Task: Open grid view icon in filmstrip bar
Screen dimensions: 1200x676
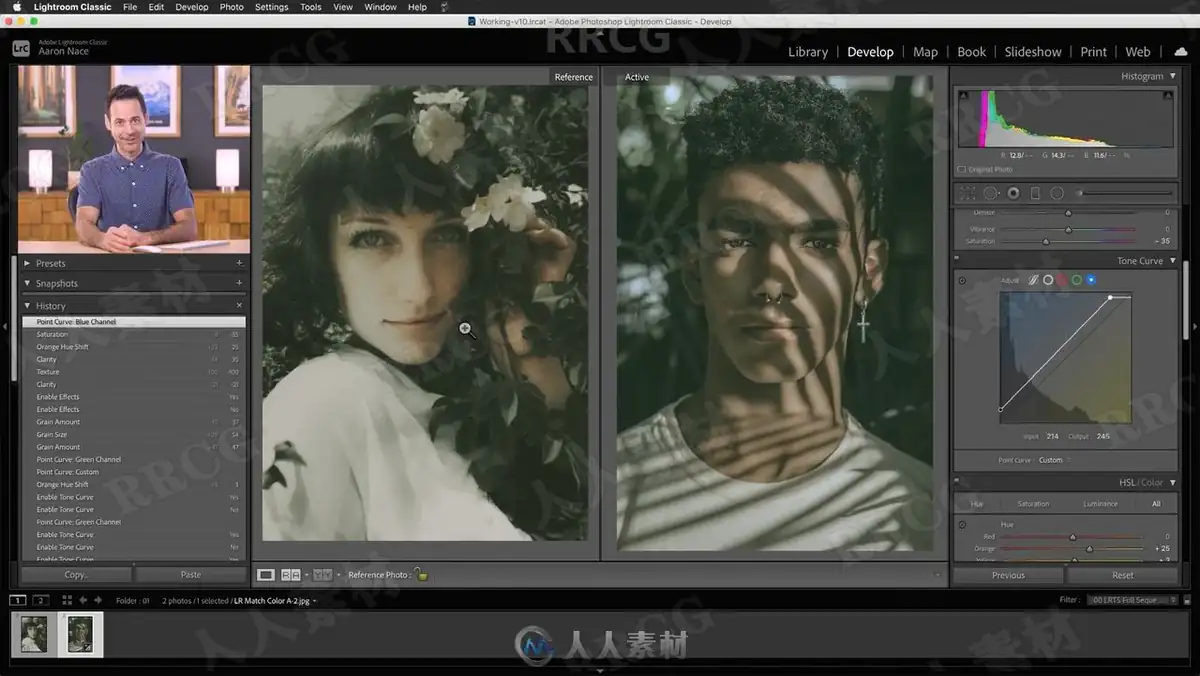Action: (x=67, y=600)
